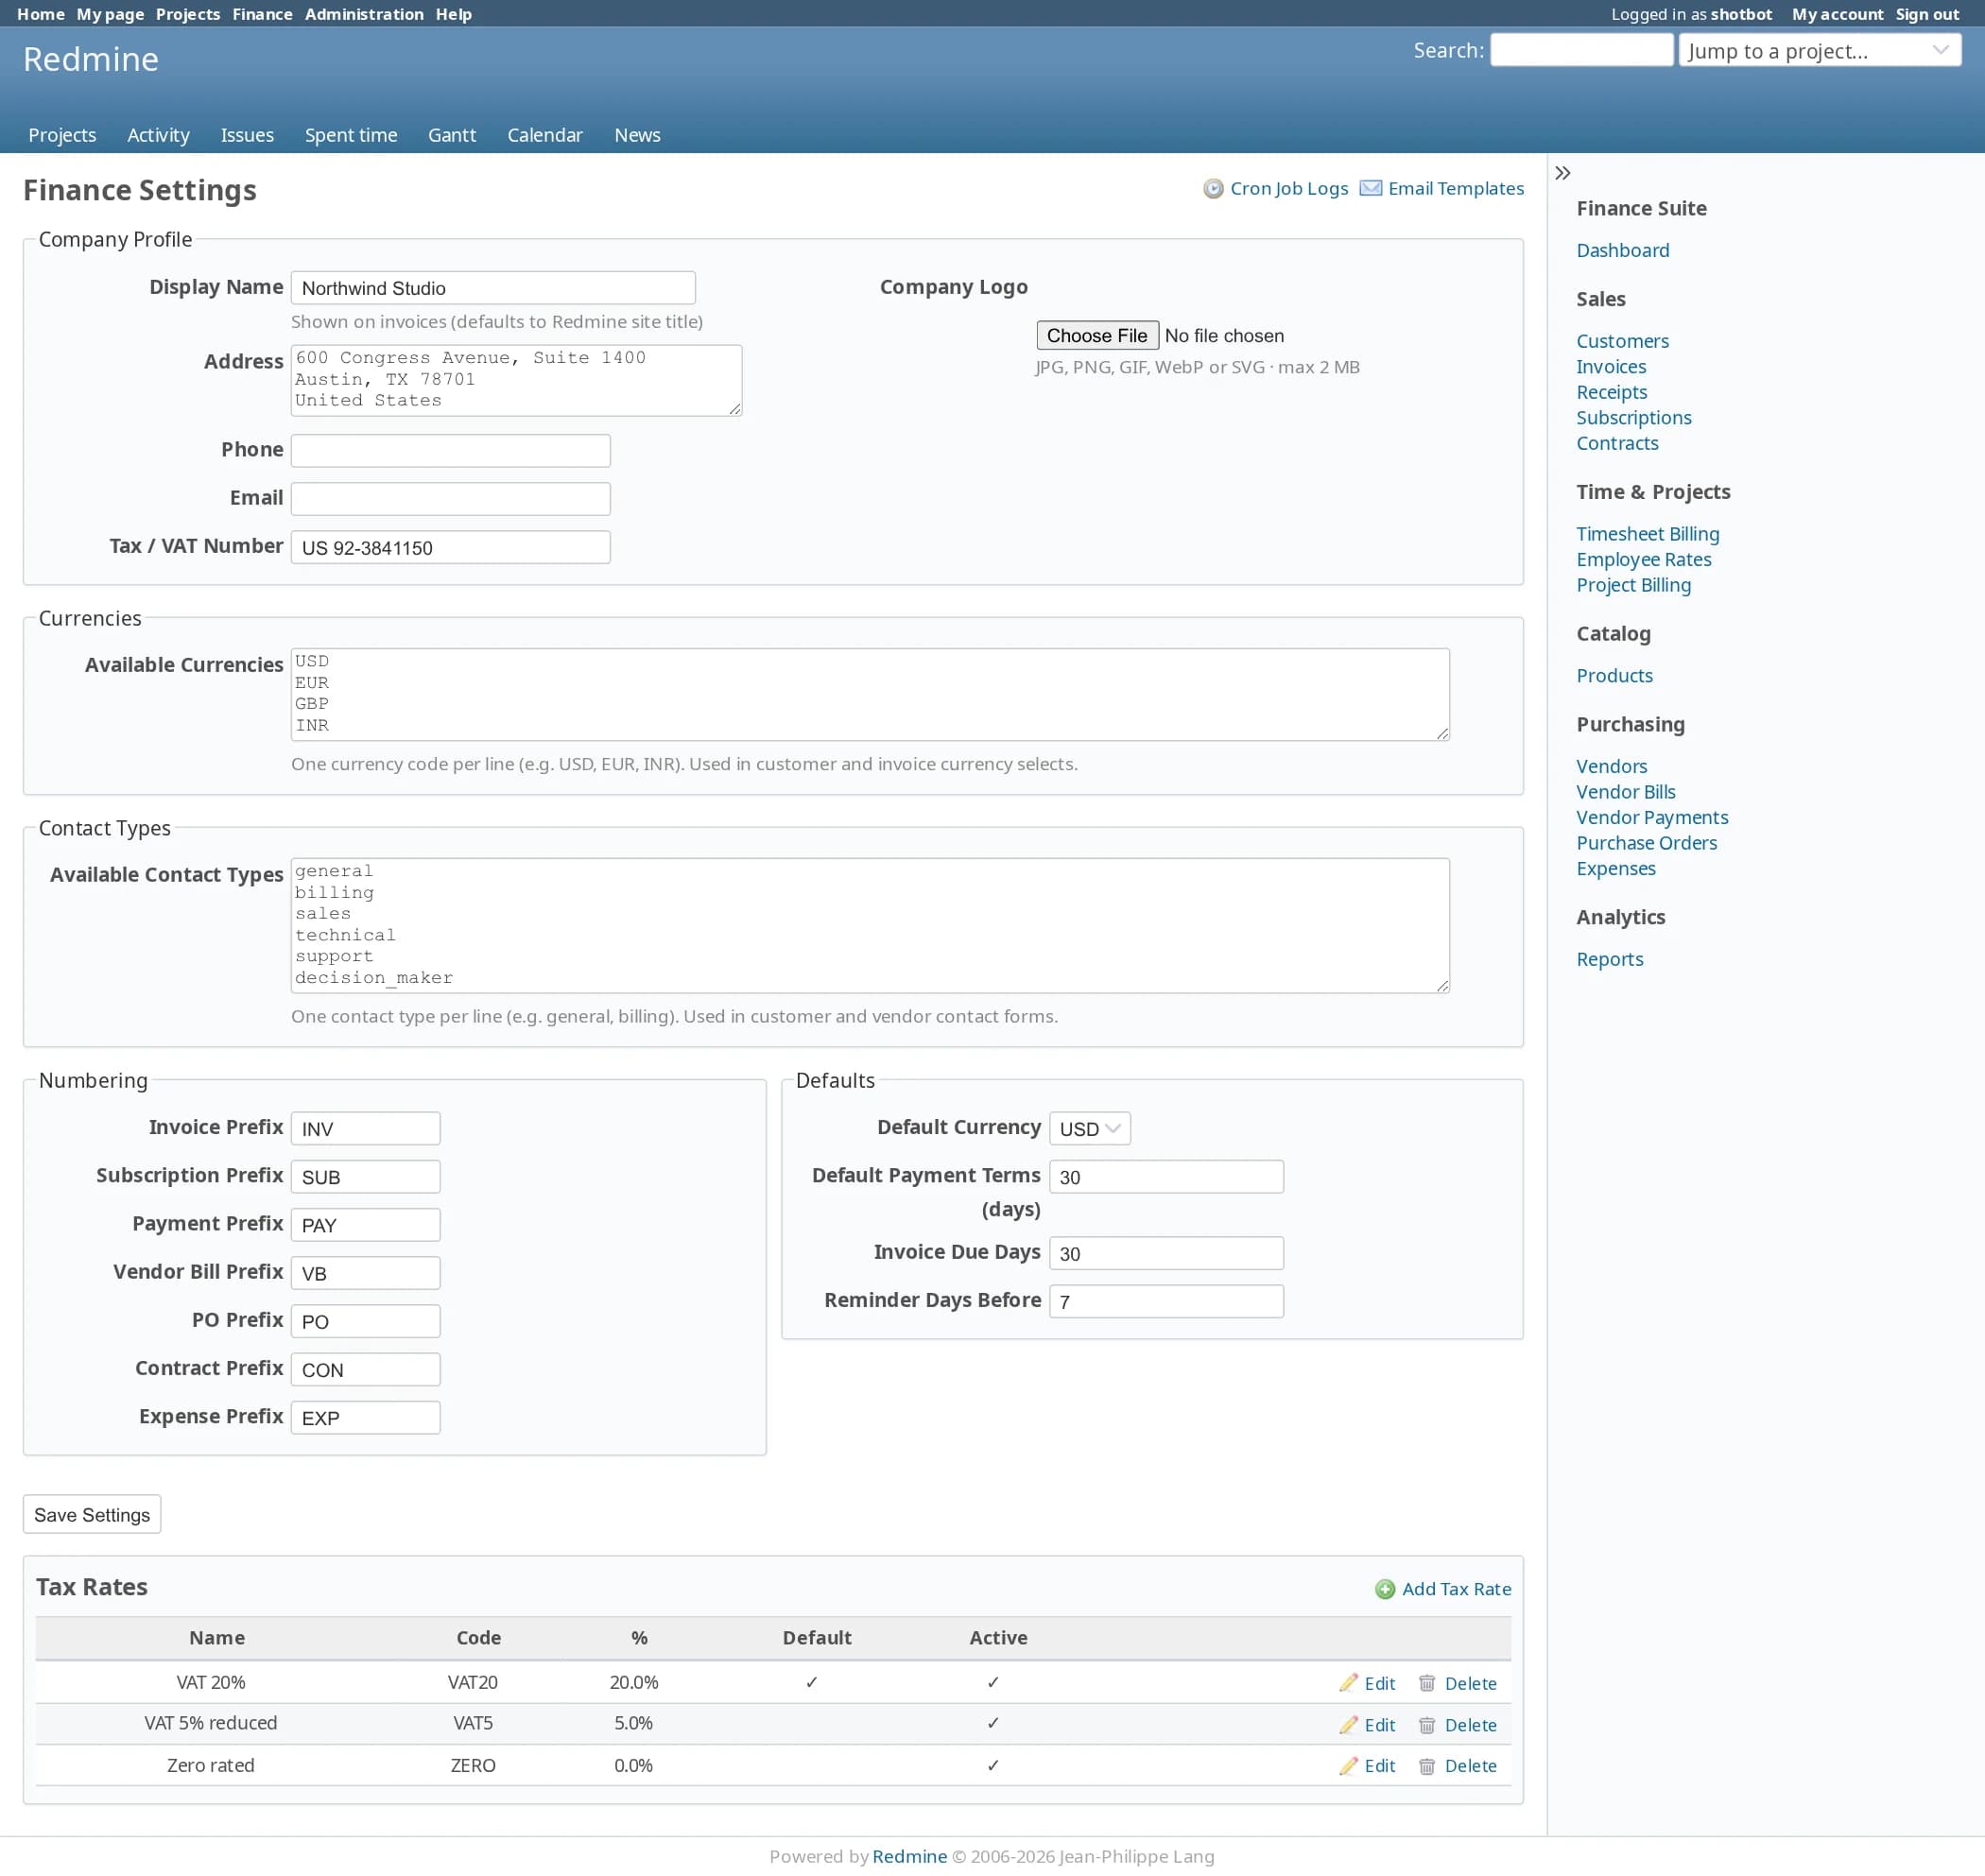Open the Gantt tab
The height and width of the screenshot is (1876, 1985).
[x=452, y=135]
